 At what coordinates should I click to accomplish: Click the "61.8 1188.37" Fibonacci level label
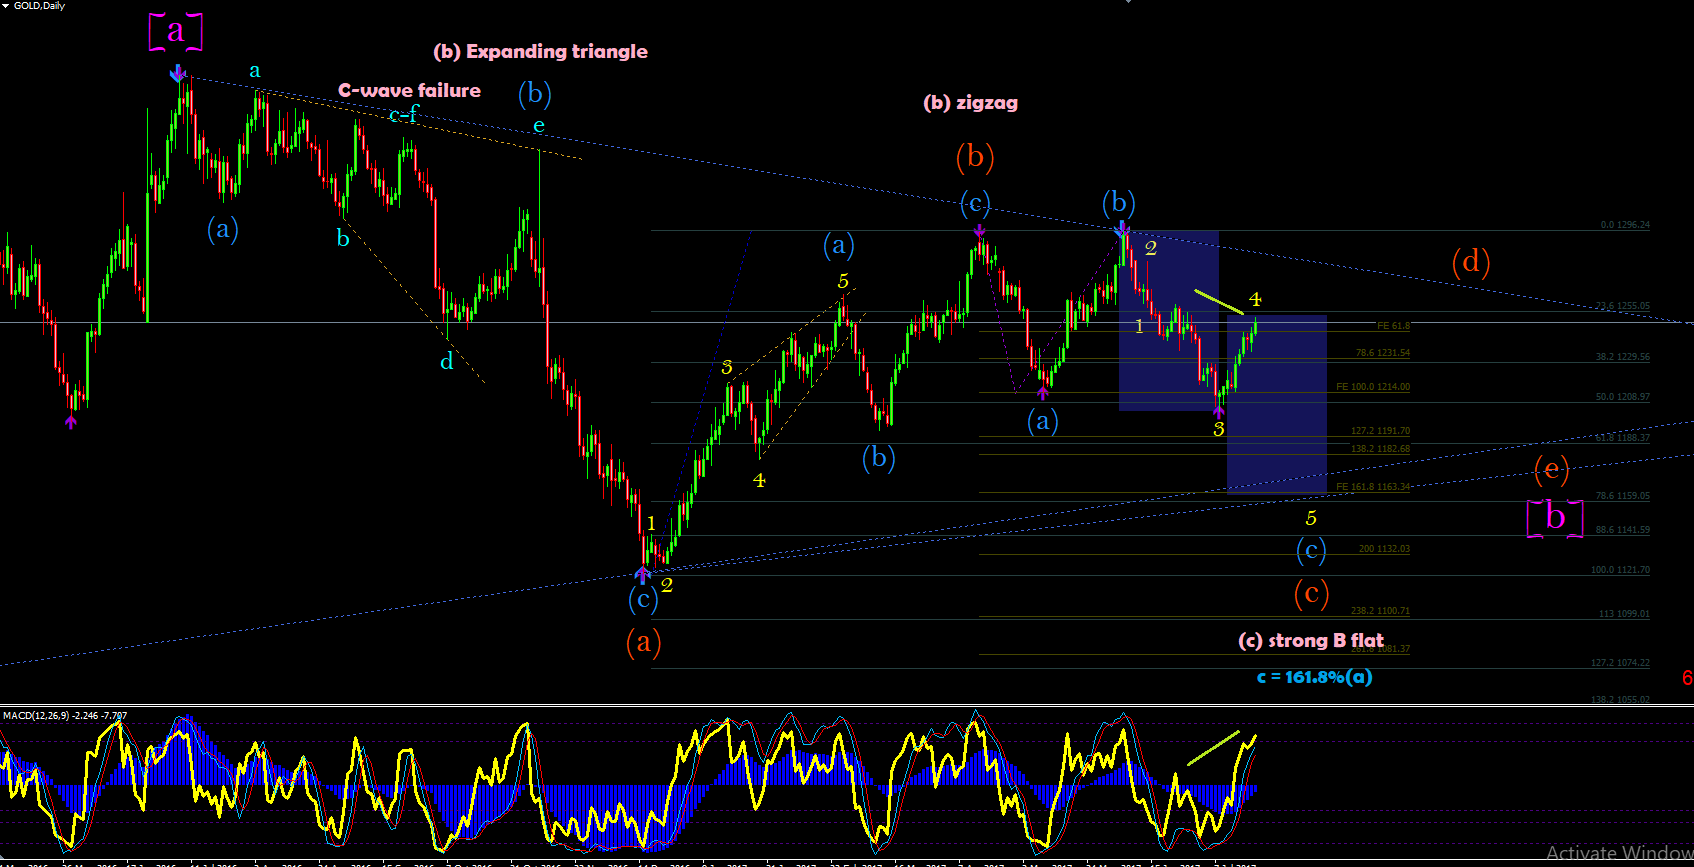[1622, 438]
